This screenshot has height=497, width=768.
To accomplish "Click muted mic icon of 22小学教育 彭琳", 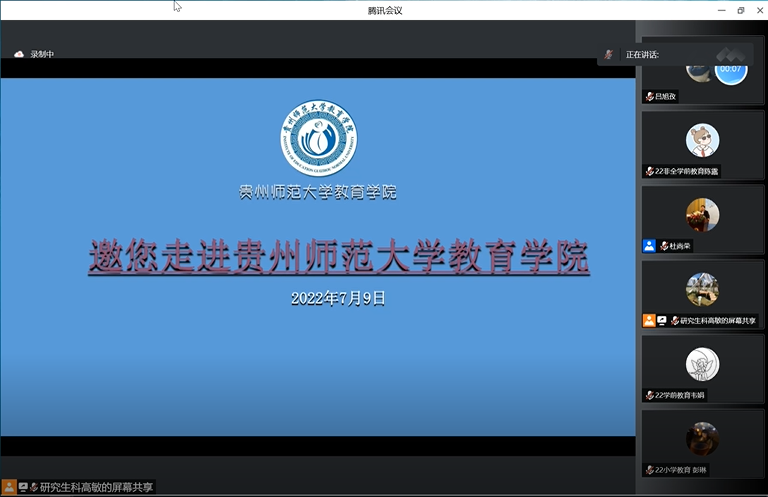I will (x=650, y=470).
